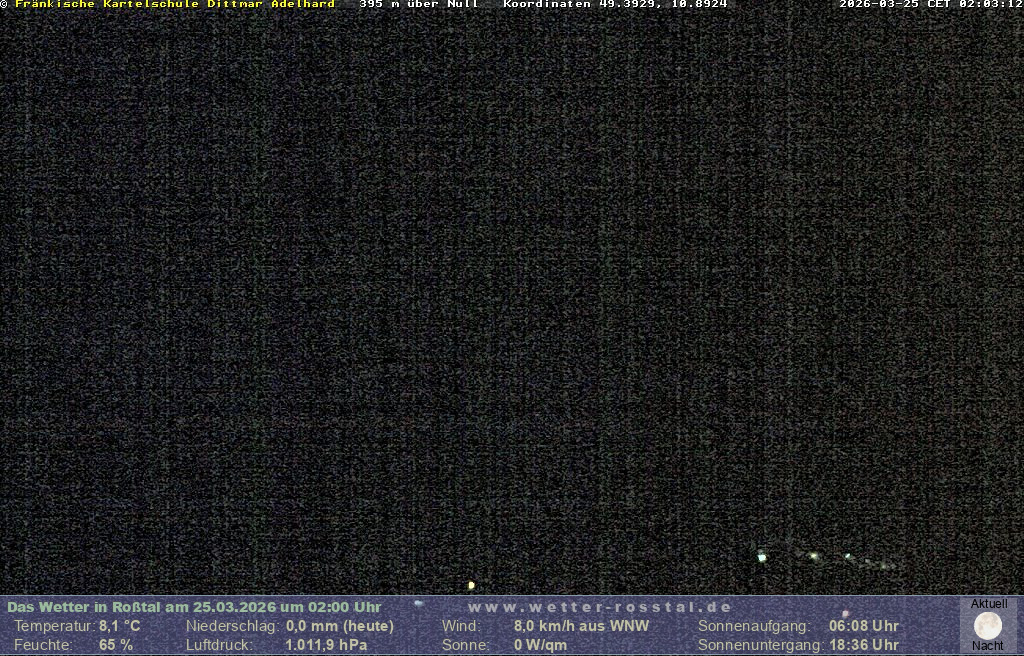Screen dimensions: 1024x656
Task: Click the Sonnenaufgang time 06:08 Uhr
Action: pos(864,626)
